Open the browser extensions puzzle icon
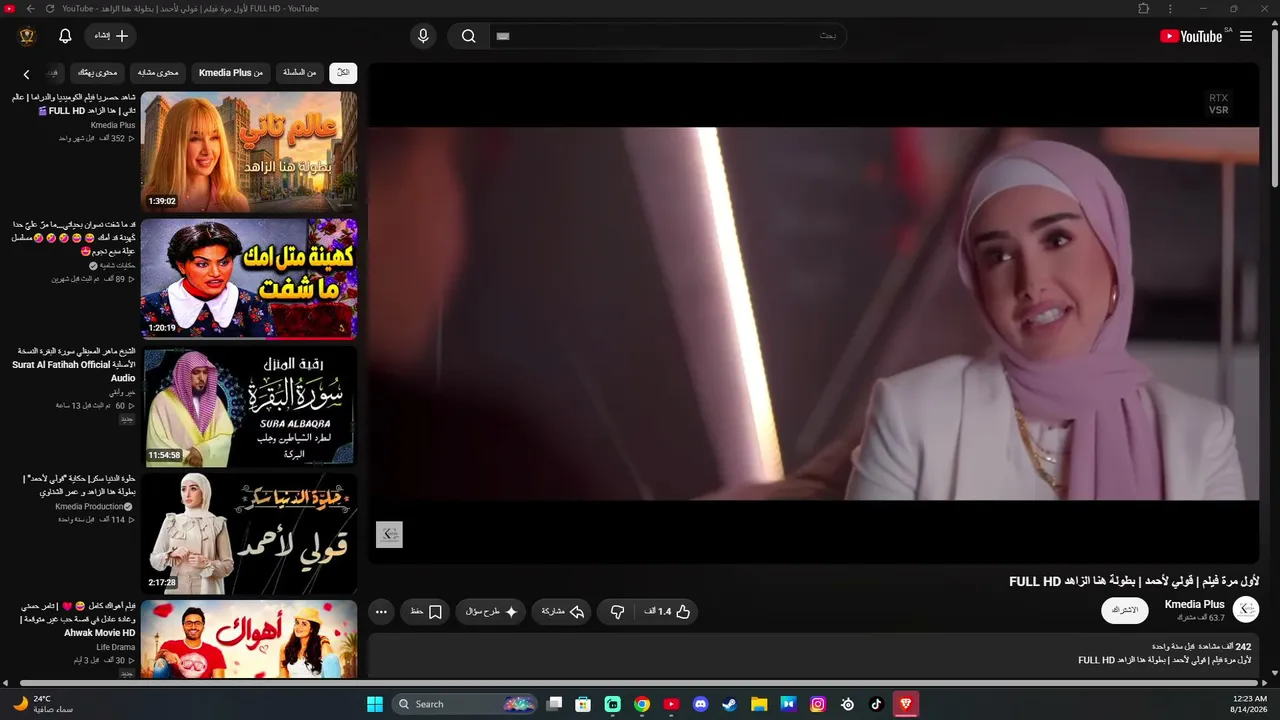The image size is (1280, 720). [1144, 9]
